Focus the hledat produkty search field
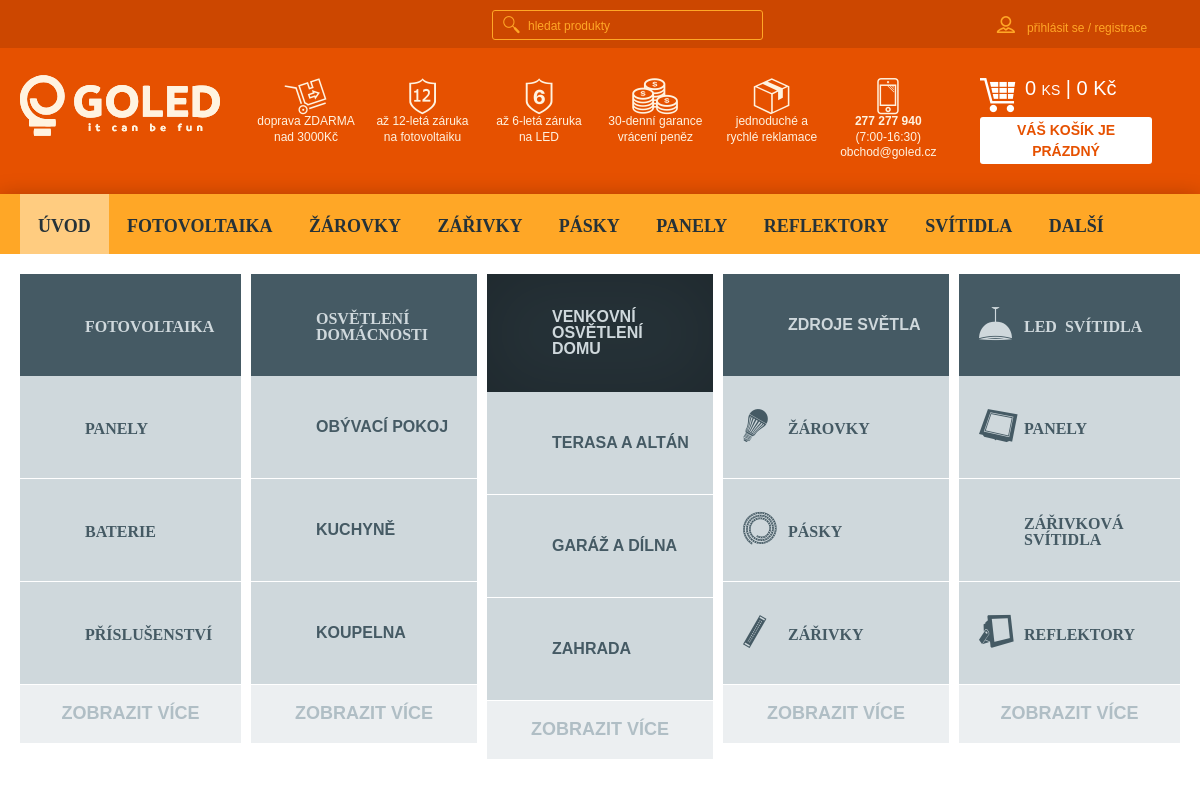The height and width of the screenshot is (800, 1200). 640,25
